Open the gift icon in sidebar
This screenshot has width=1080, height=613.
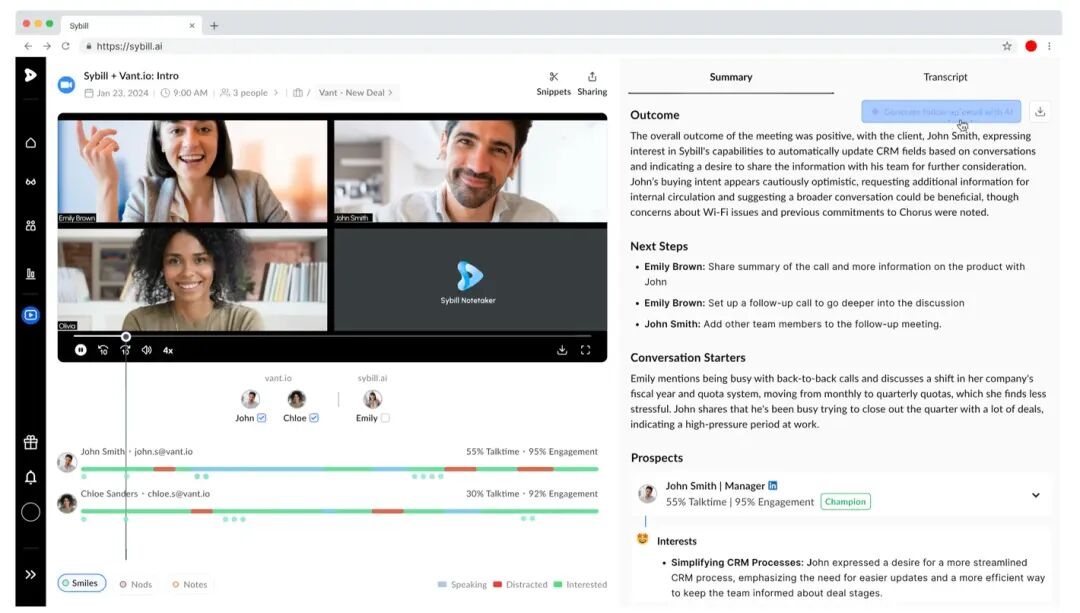point(30,442)
